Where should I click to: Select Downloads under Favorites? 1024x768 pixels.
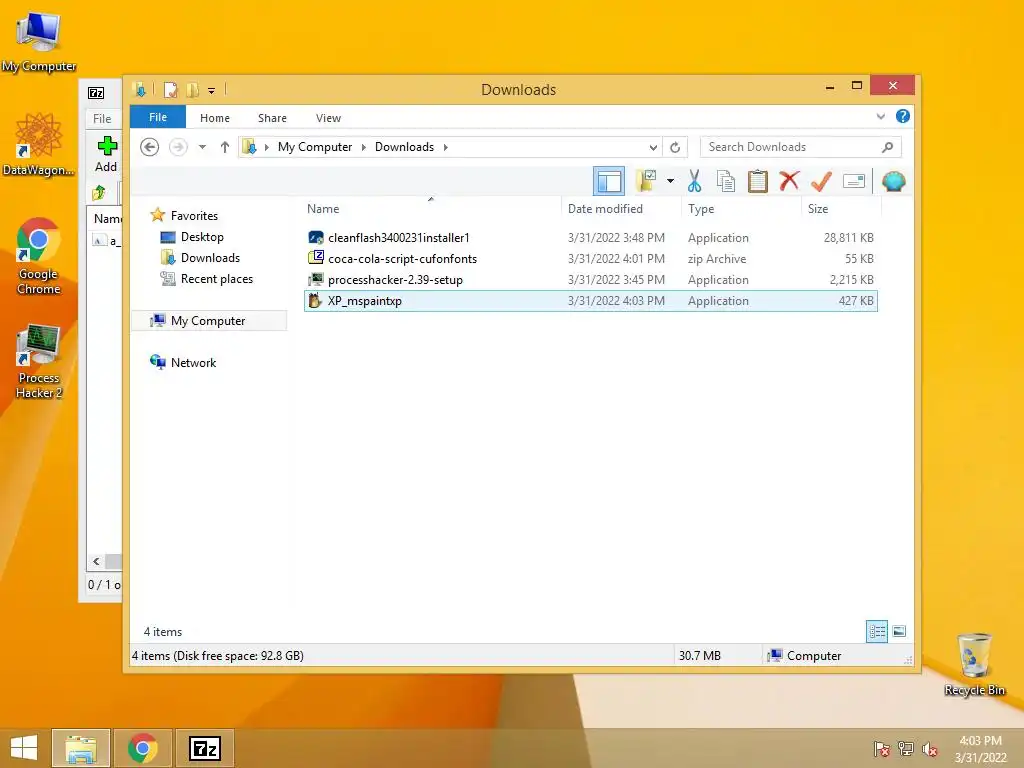pyautogui.click(x=210, y=258)
